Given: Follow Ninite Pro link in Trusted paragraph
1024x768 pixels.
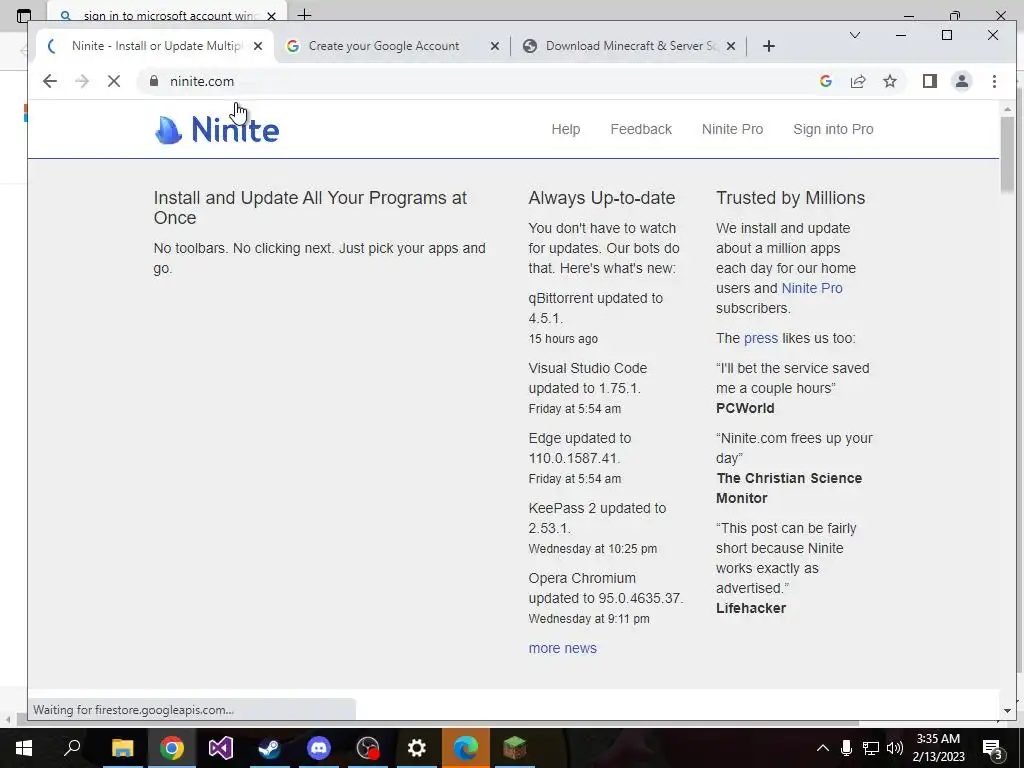Looking at the screenshot, I should [812, 288].
